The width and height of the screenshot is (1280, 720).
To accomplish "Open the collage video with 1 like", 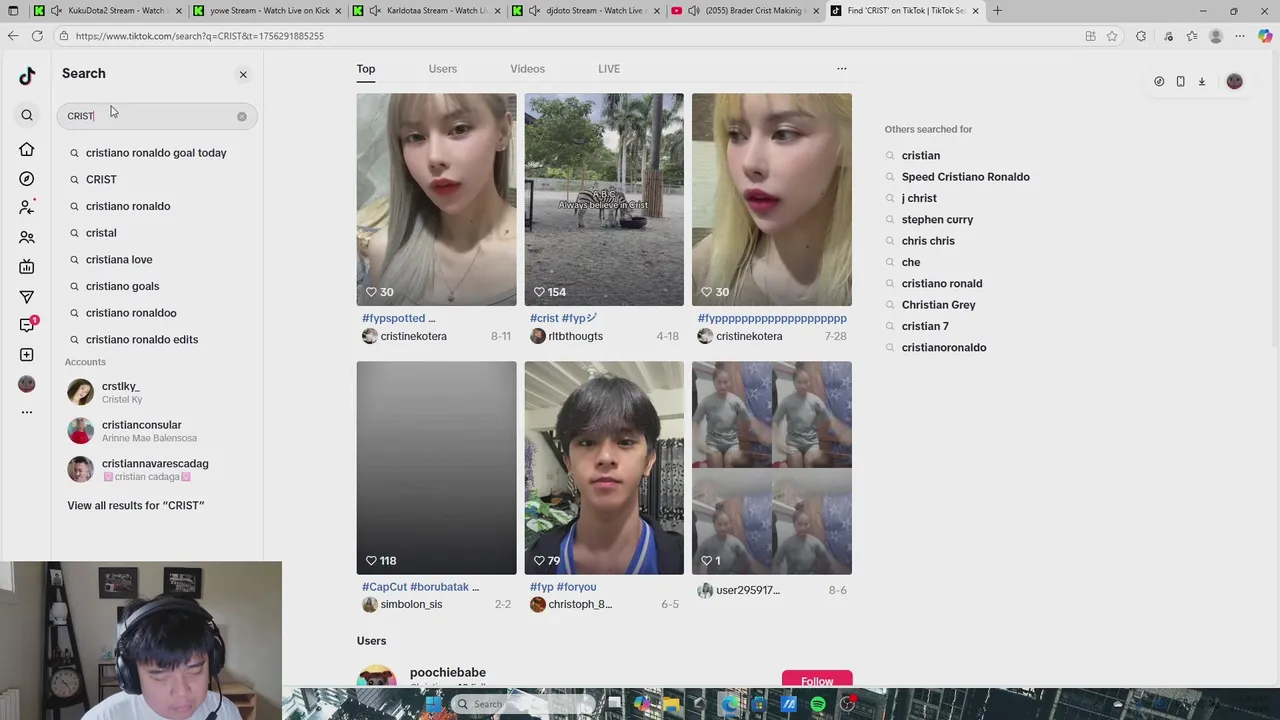I will (x=772, y=468).
